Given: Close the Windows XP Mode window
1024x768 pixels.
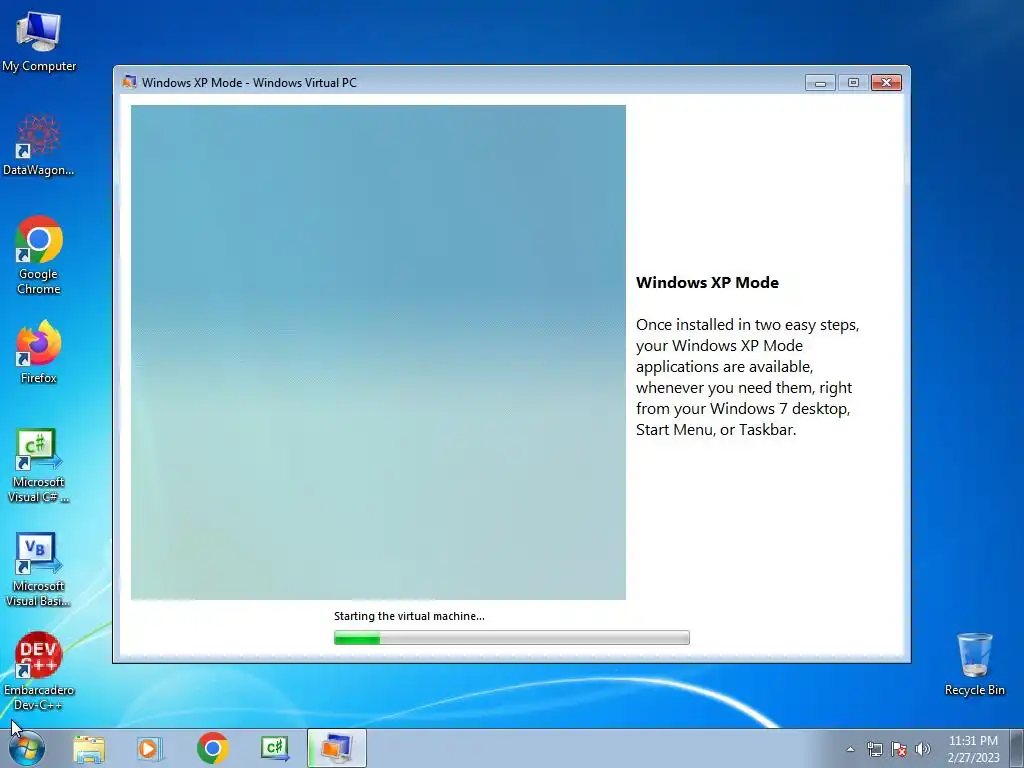Looking at the screenshot, I should coord(886,82).
